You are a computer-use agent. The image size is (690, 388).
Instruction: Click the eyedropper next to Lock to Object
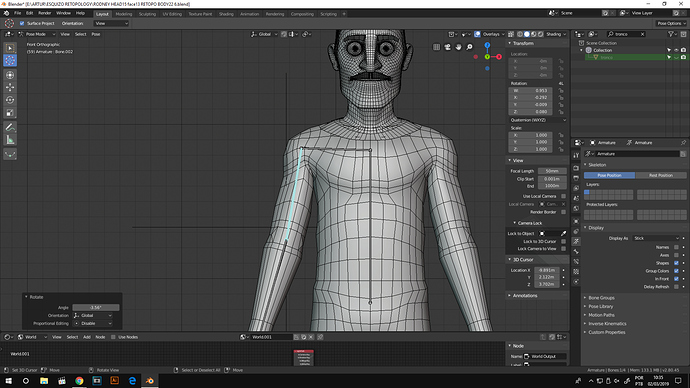(563, 234)
